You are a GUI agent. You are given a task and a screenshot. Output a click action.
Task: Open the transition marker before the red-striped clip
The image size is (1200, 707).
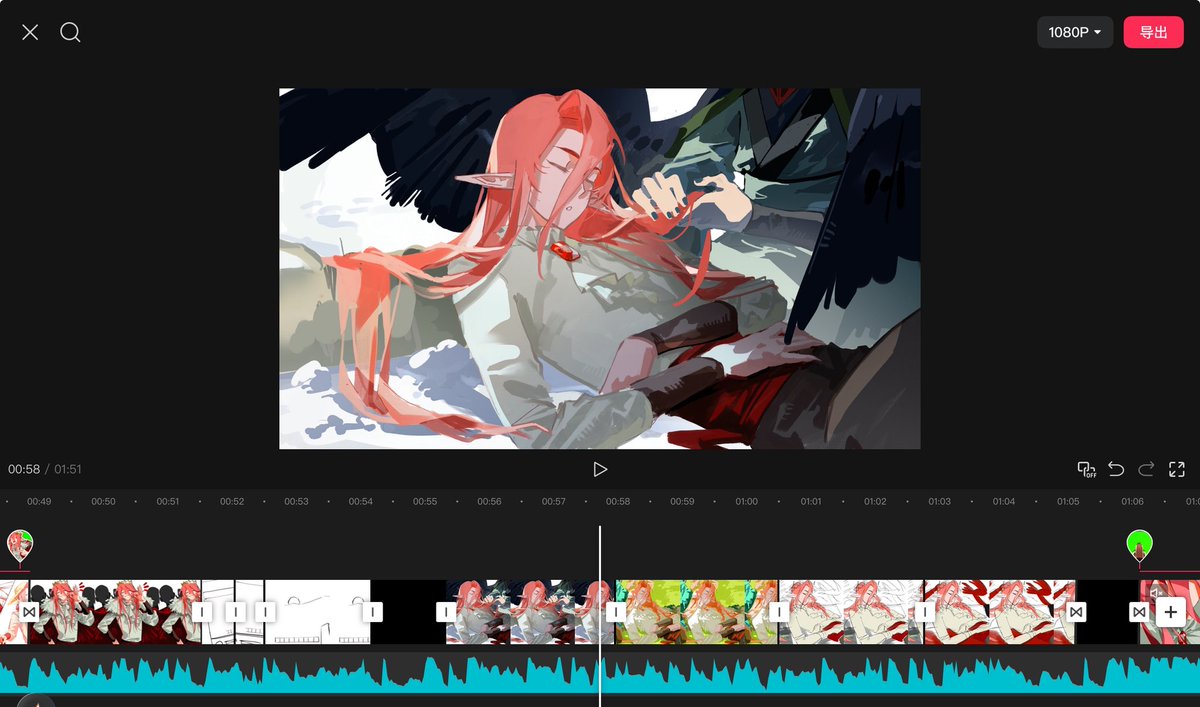click(925, 612)
